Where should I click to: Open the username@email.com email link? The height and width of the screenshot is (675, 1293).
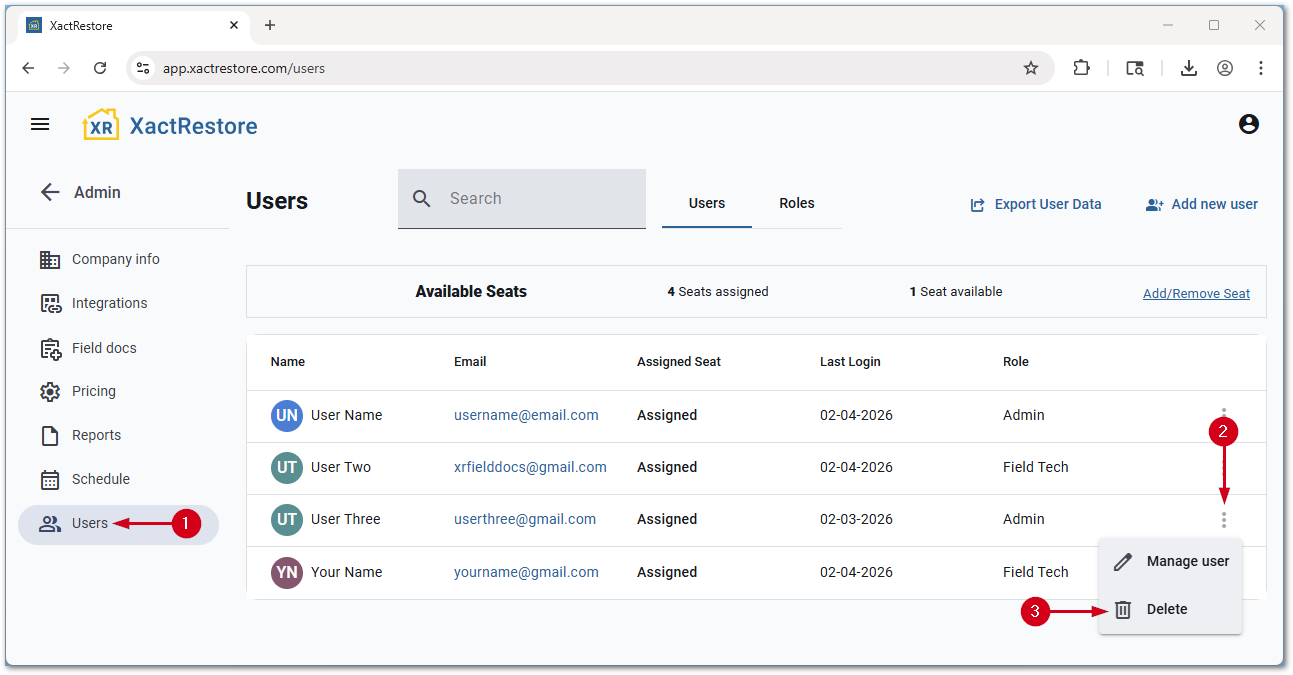(x=526, y=415)
